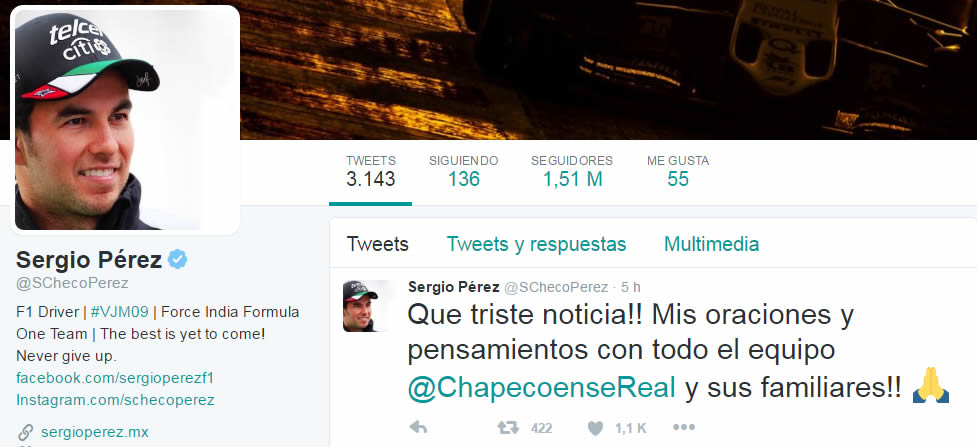The width and height of the screenshot is (977, 447).
Task: Retweet the Chapecoense condolence tweet
Action: [508, 428]
